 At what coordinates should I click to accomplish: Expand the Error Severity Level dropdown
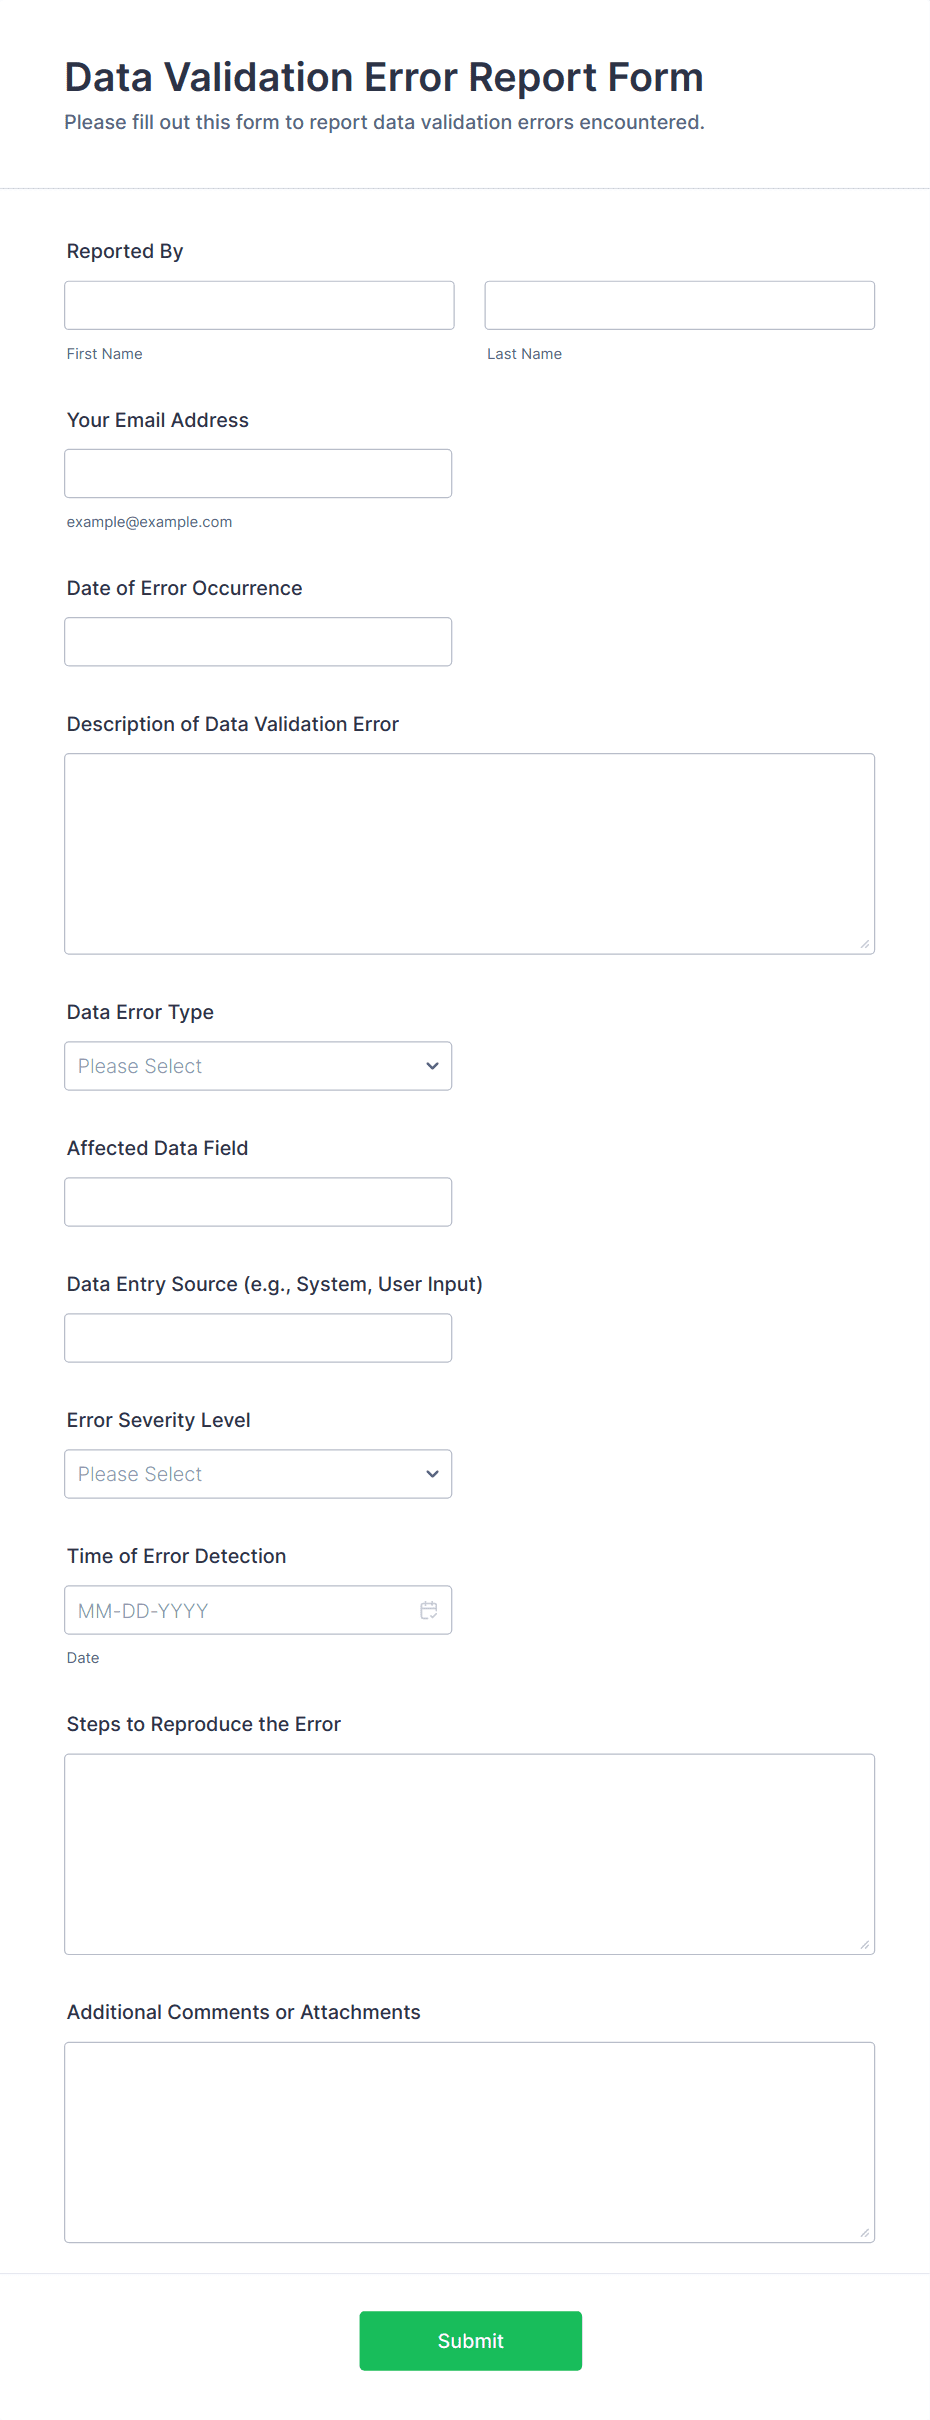pos(258,1474)
